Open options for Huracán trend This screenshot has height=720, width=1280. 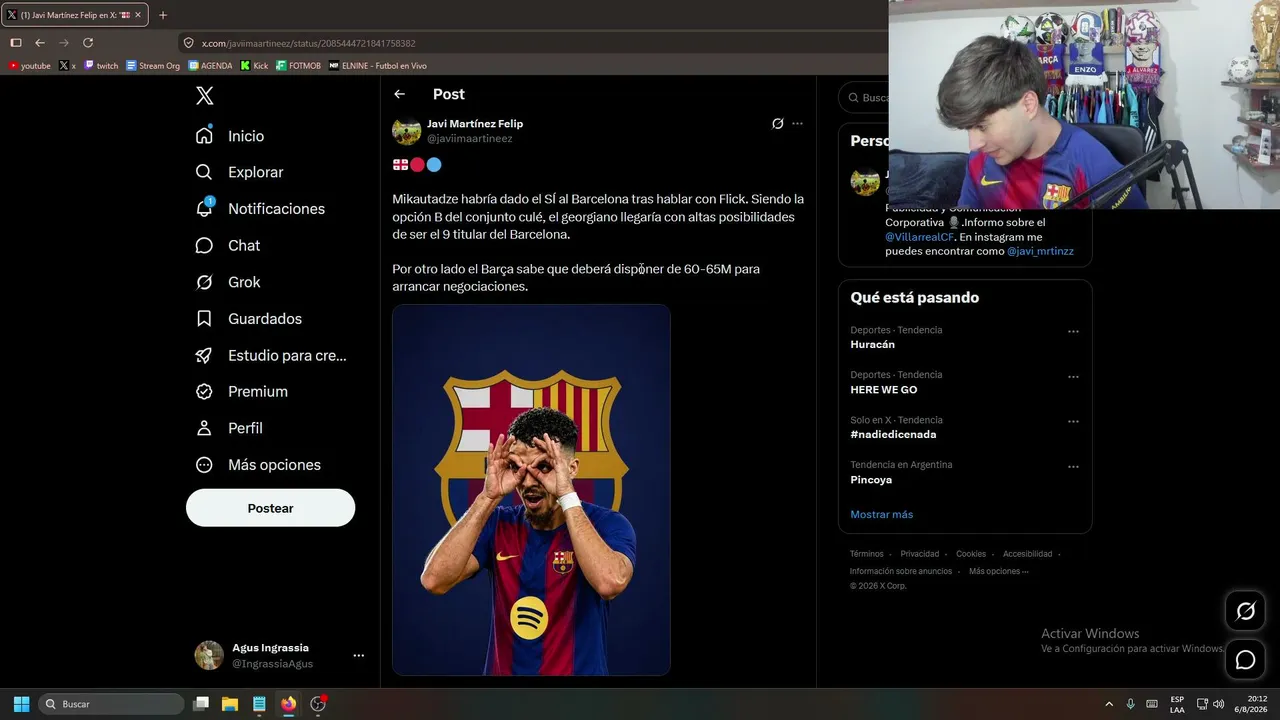(x=1073, y=331)
